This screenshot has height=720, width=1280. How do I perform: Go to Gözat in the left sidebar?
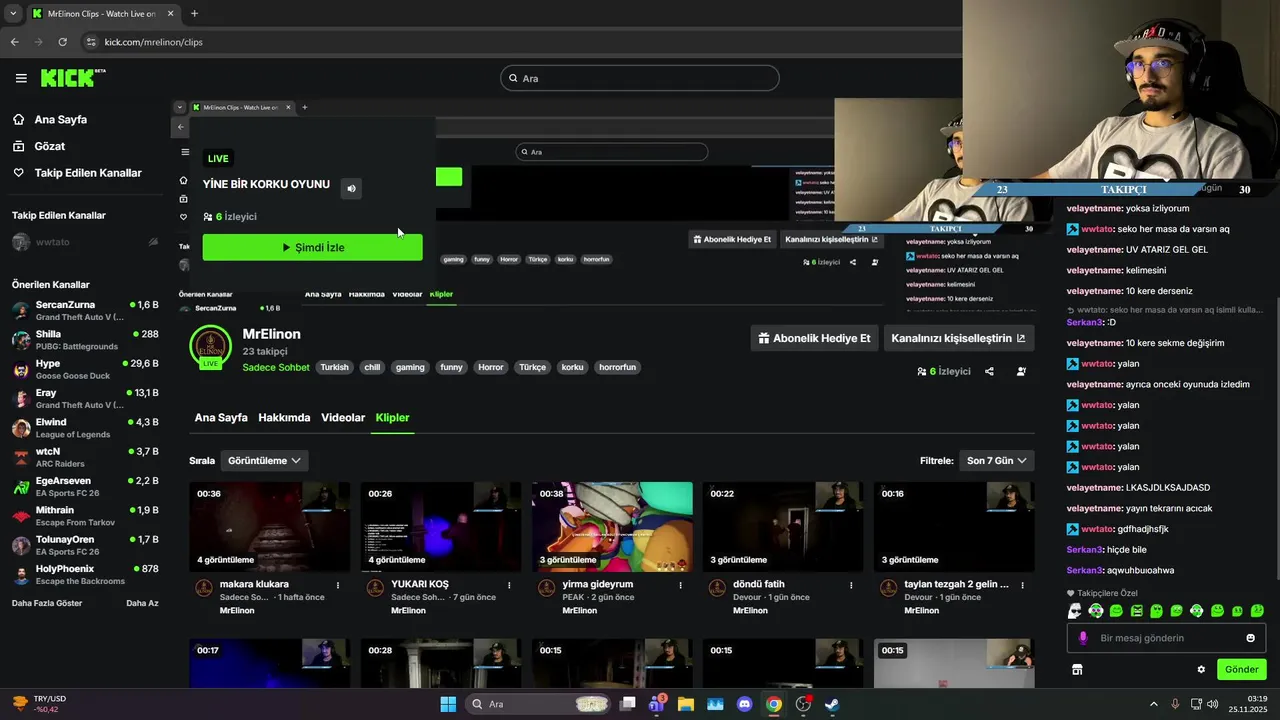click(49, 146)
